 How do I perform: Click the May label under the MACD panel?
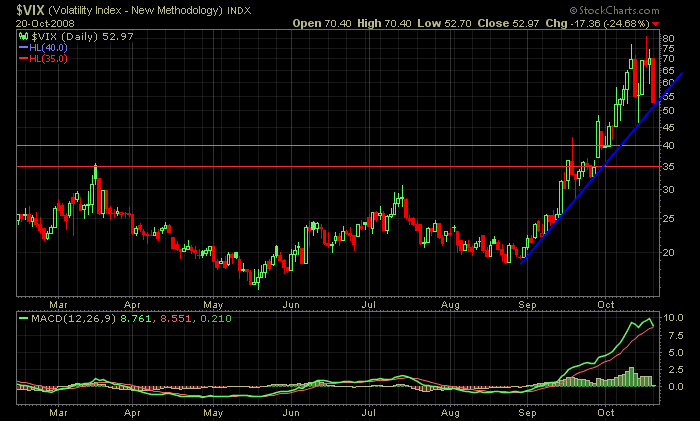click(213, 413)
